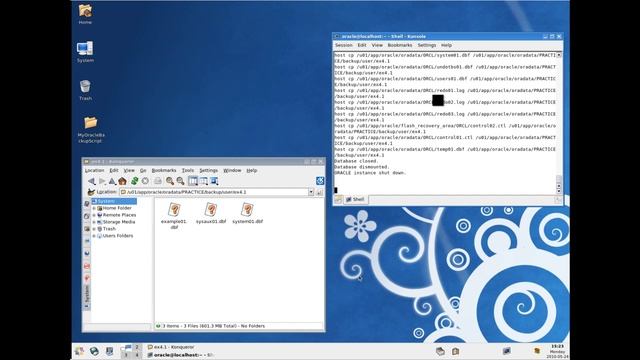Open the Home location in Konqueror
Viewport: 640px width, 360px height.
point(122,181)
